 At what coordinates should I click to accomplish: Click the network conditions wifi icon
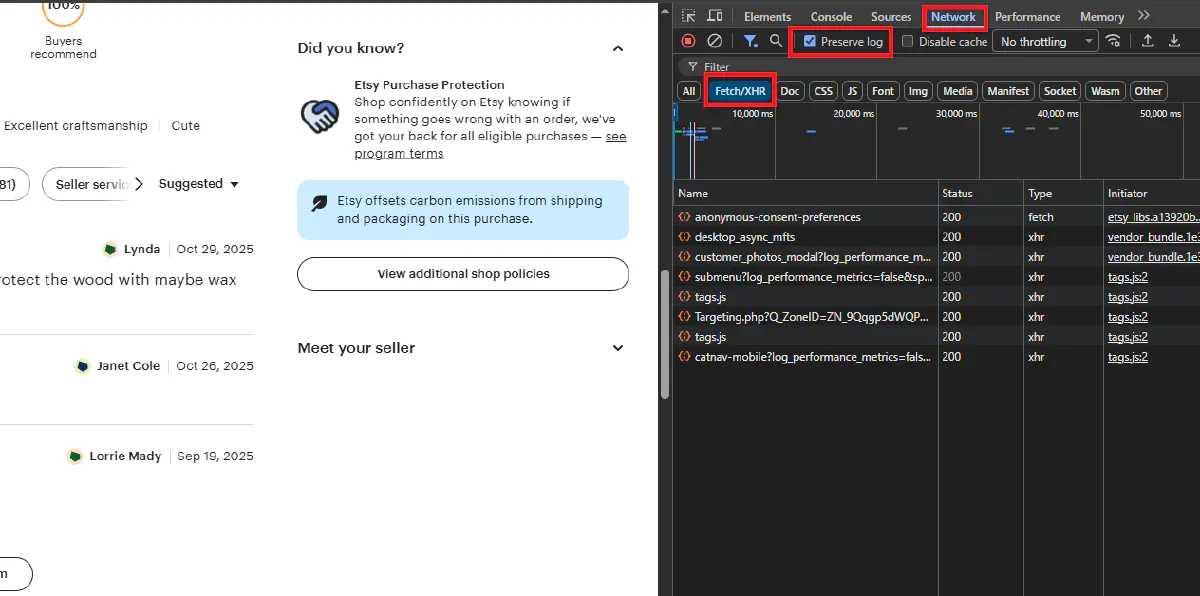1114,41
